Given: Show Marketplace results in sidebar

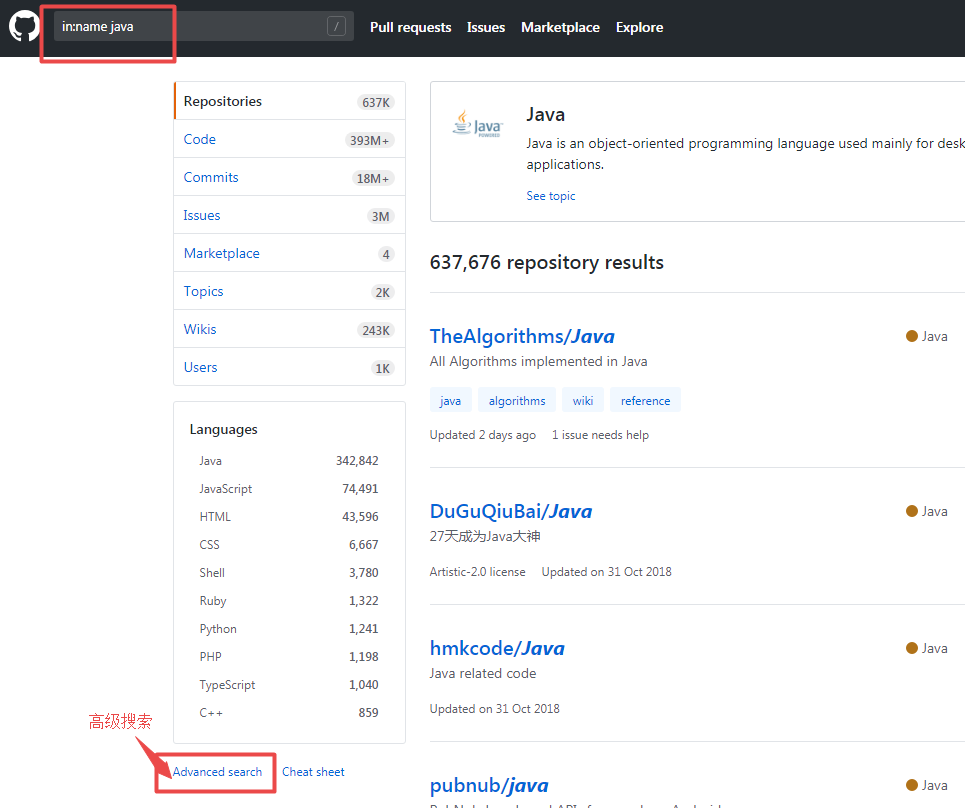Looking at the screenshot, I should [x=289, y=254].
